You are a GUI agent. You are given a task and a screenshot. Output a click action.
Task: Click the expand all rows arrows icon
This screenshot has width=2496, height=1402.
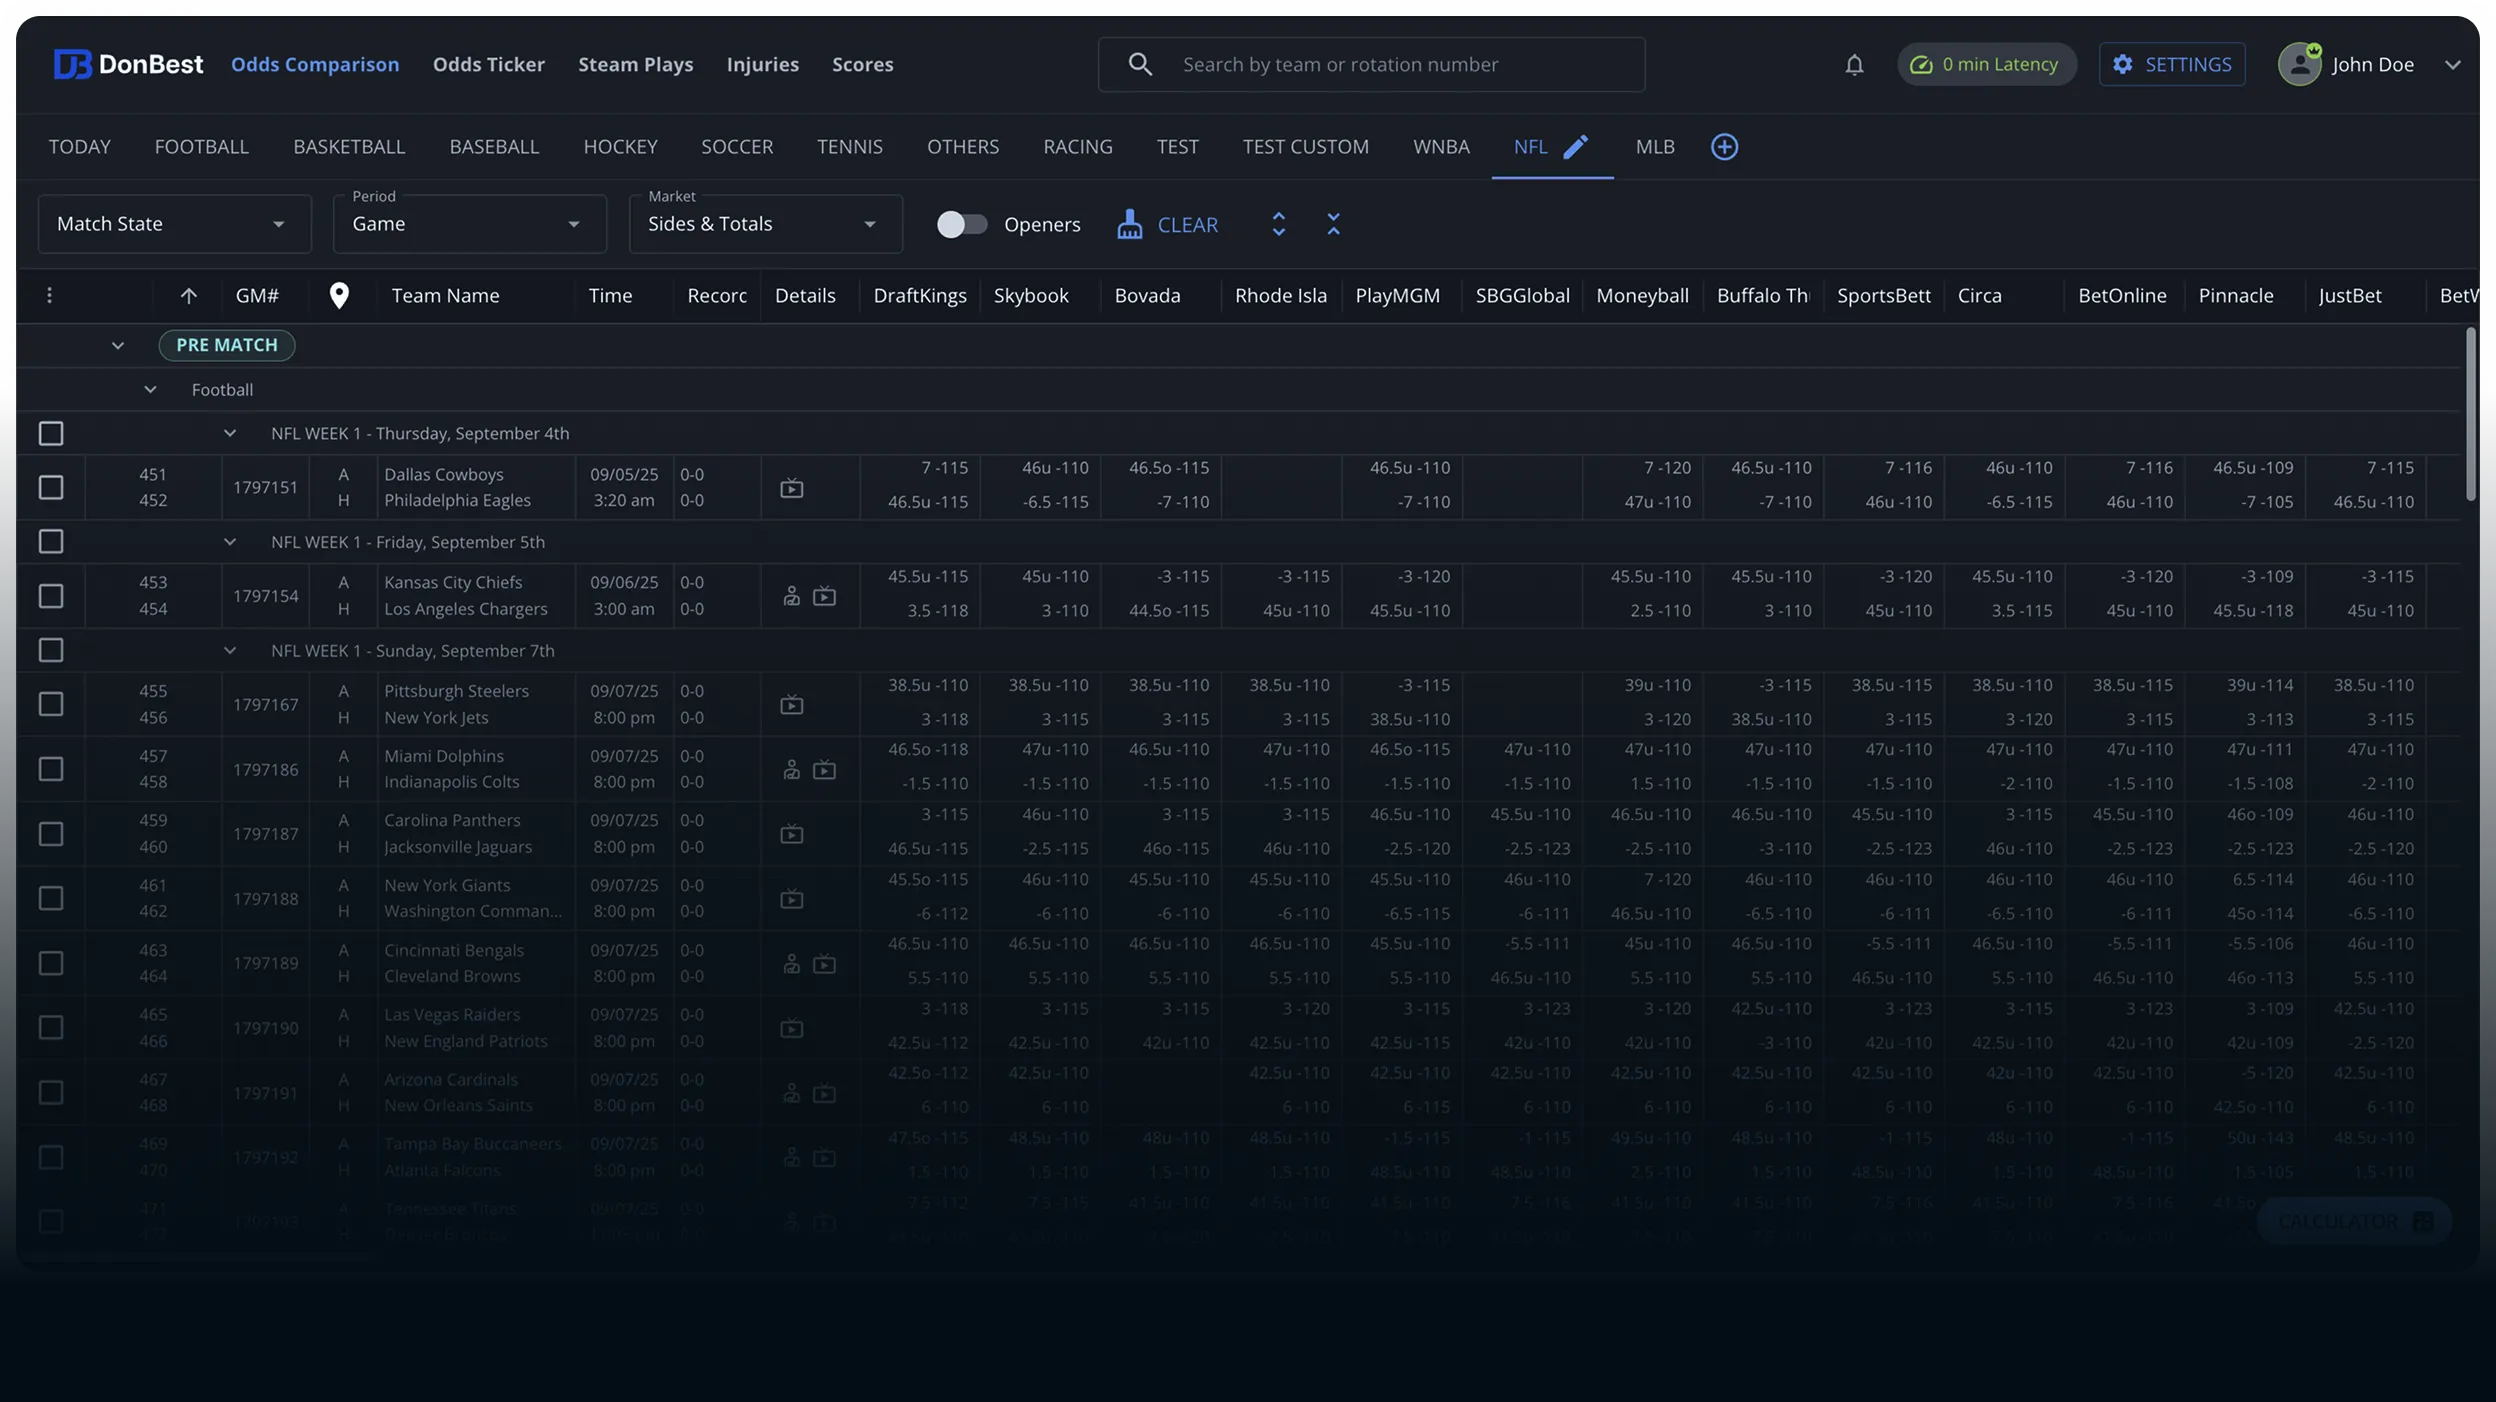tap(1278, 224)
